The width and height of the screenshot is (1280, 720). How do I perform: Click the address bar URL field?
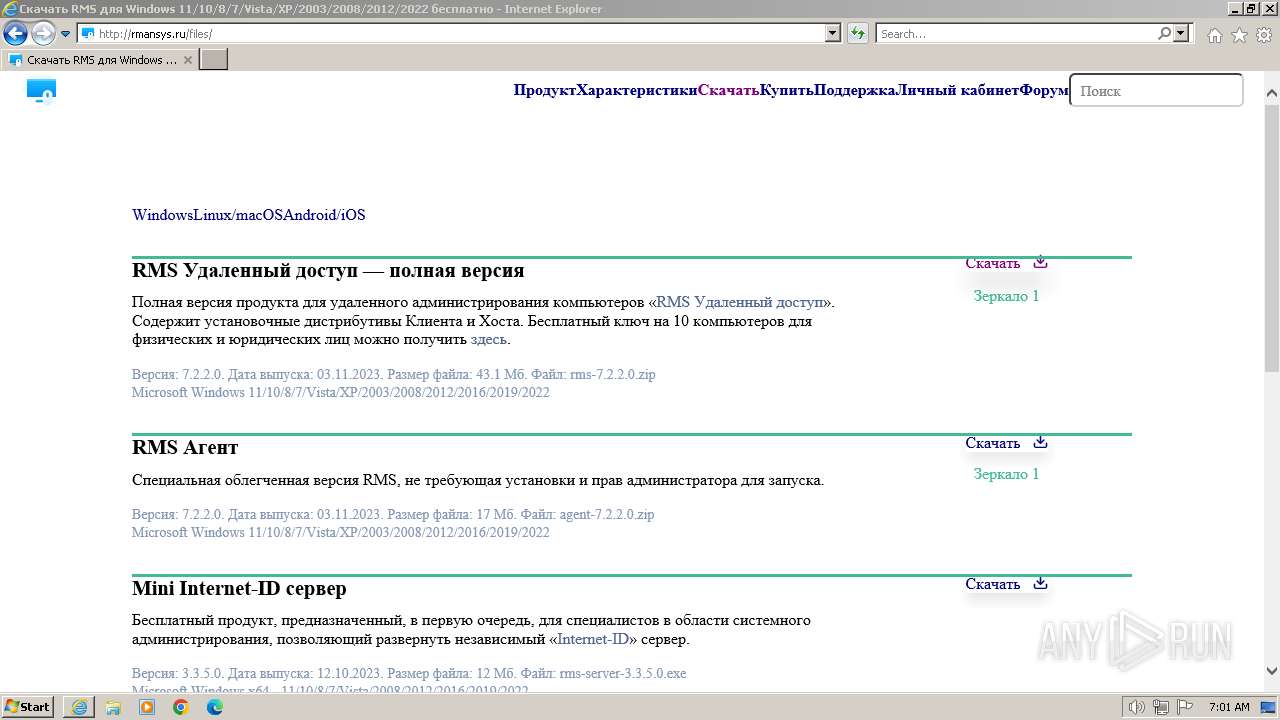(x=451, y=33)
